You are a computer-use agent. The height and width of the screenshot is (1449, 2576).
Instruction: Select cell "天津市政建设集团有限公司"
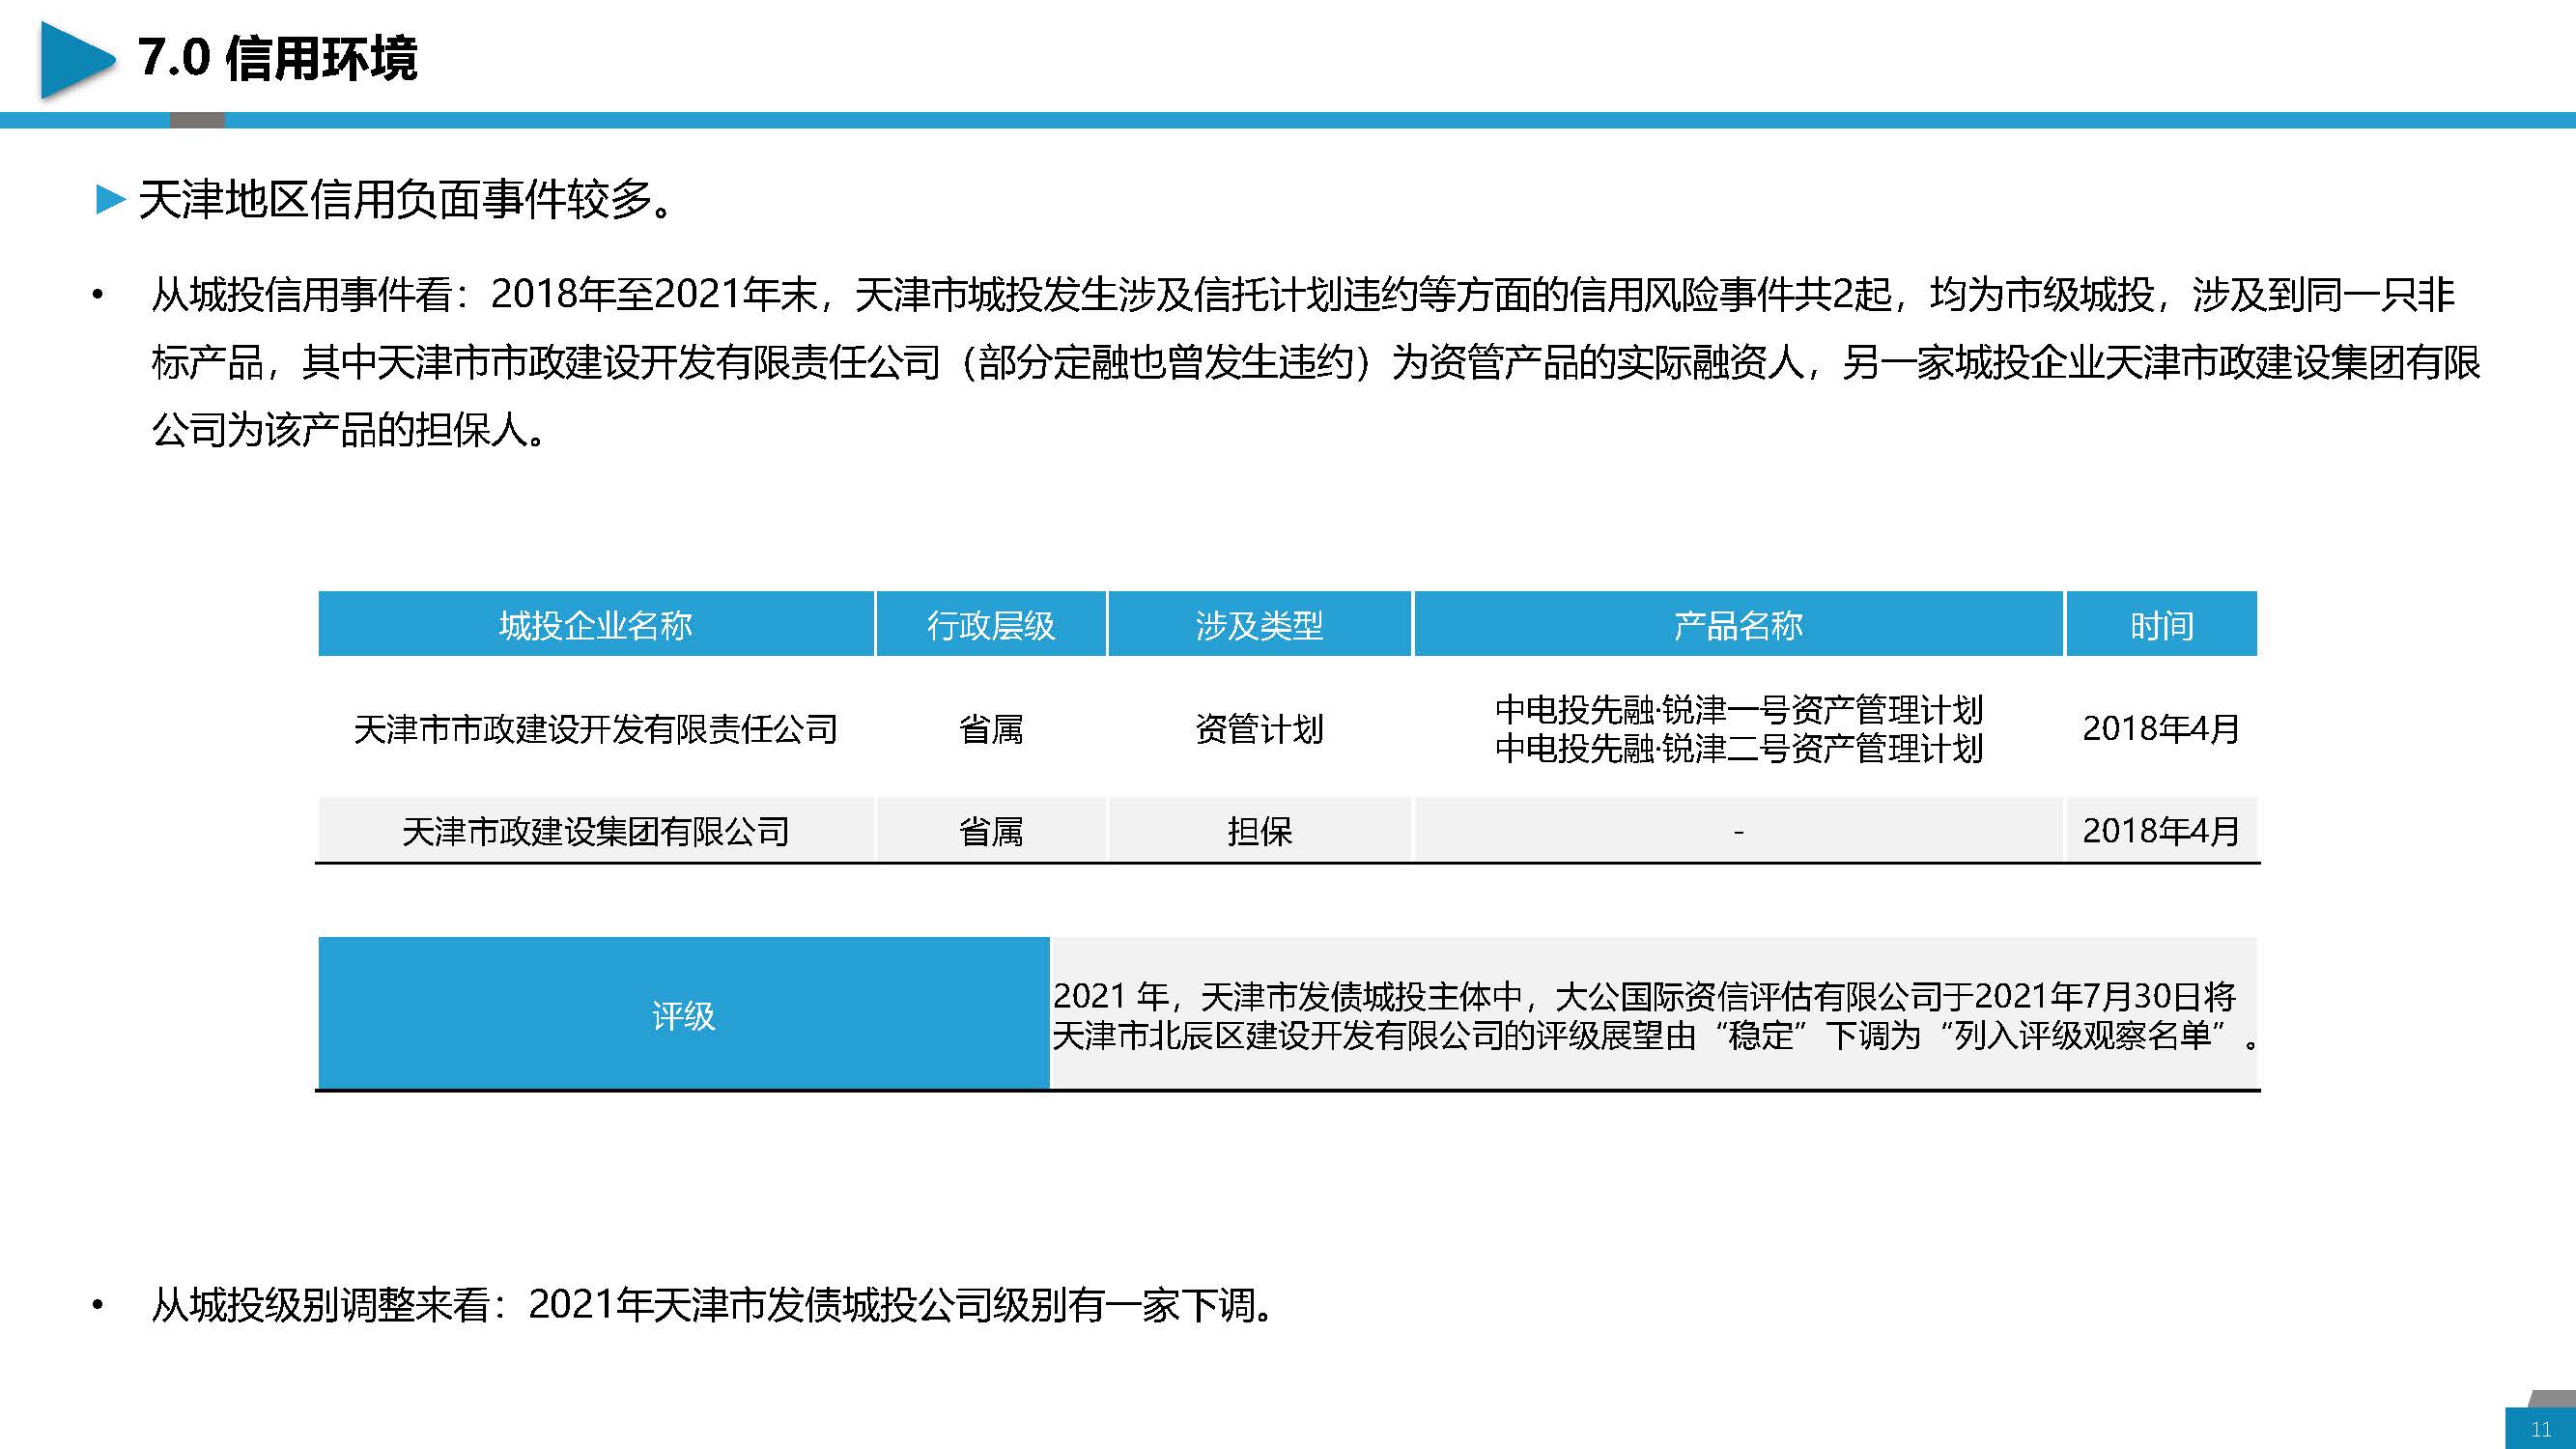(x=596, y=831)
